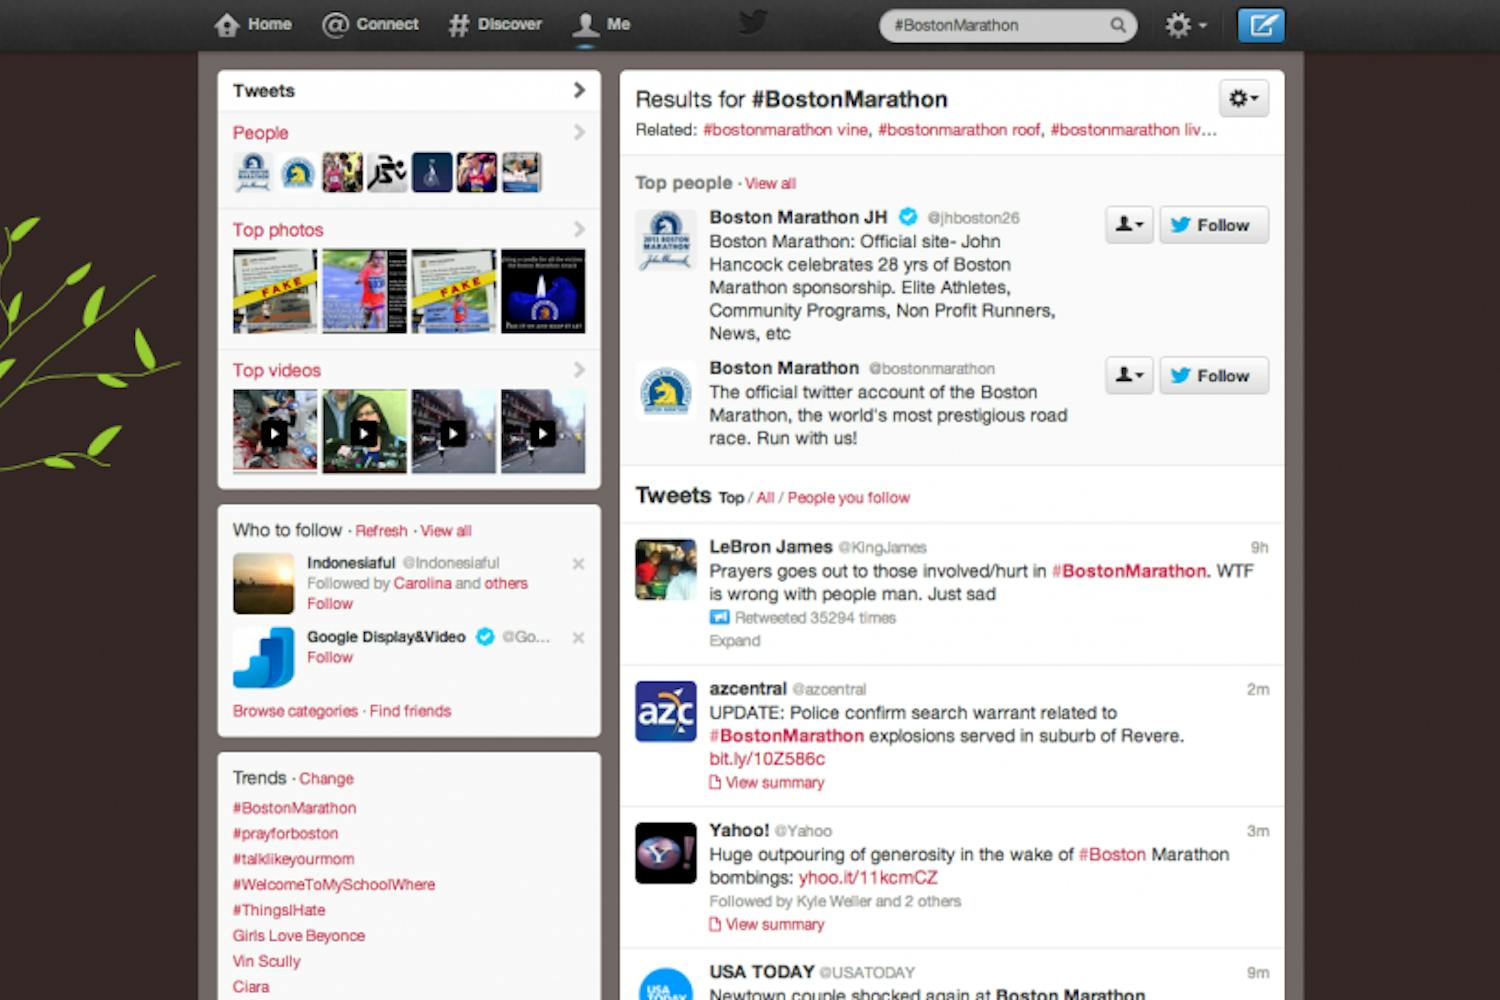Open the Connect tab
1500x1000 pixels.
tap(371, 24)
